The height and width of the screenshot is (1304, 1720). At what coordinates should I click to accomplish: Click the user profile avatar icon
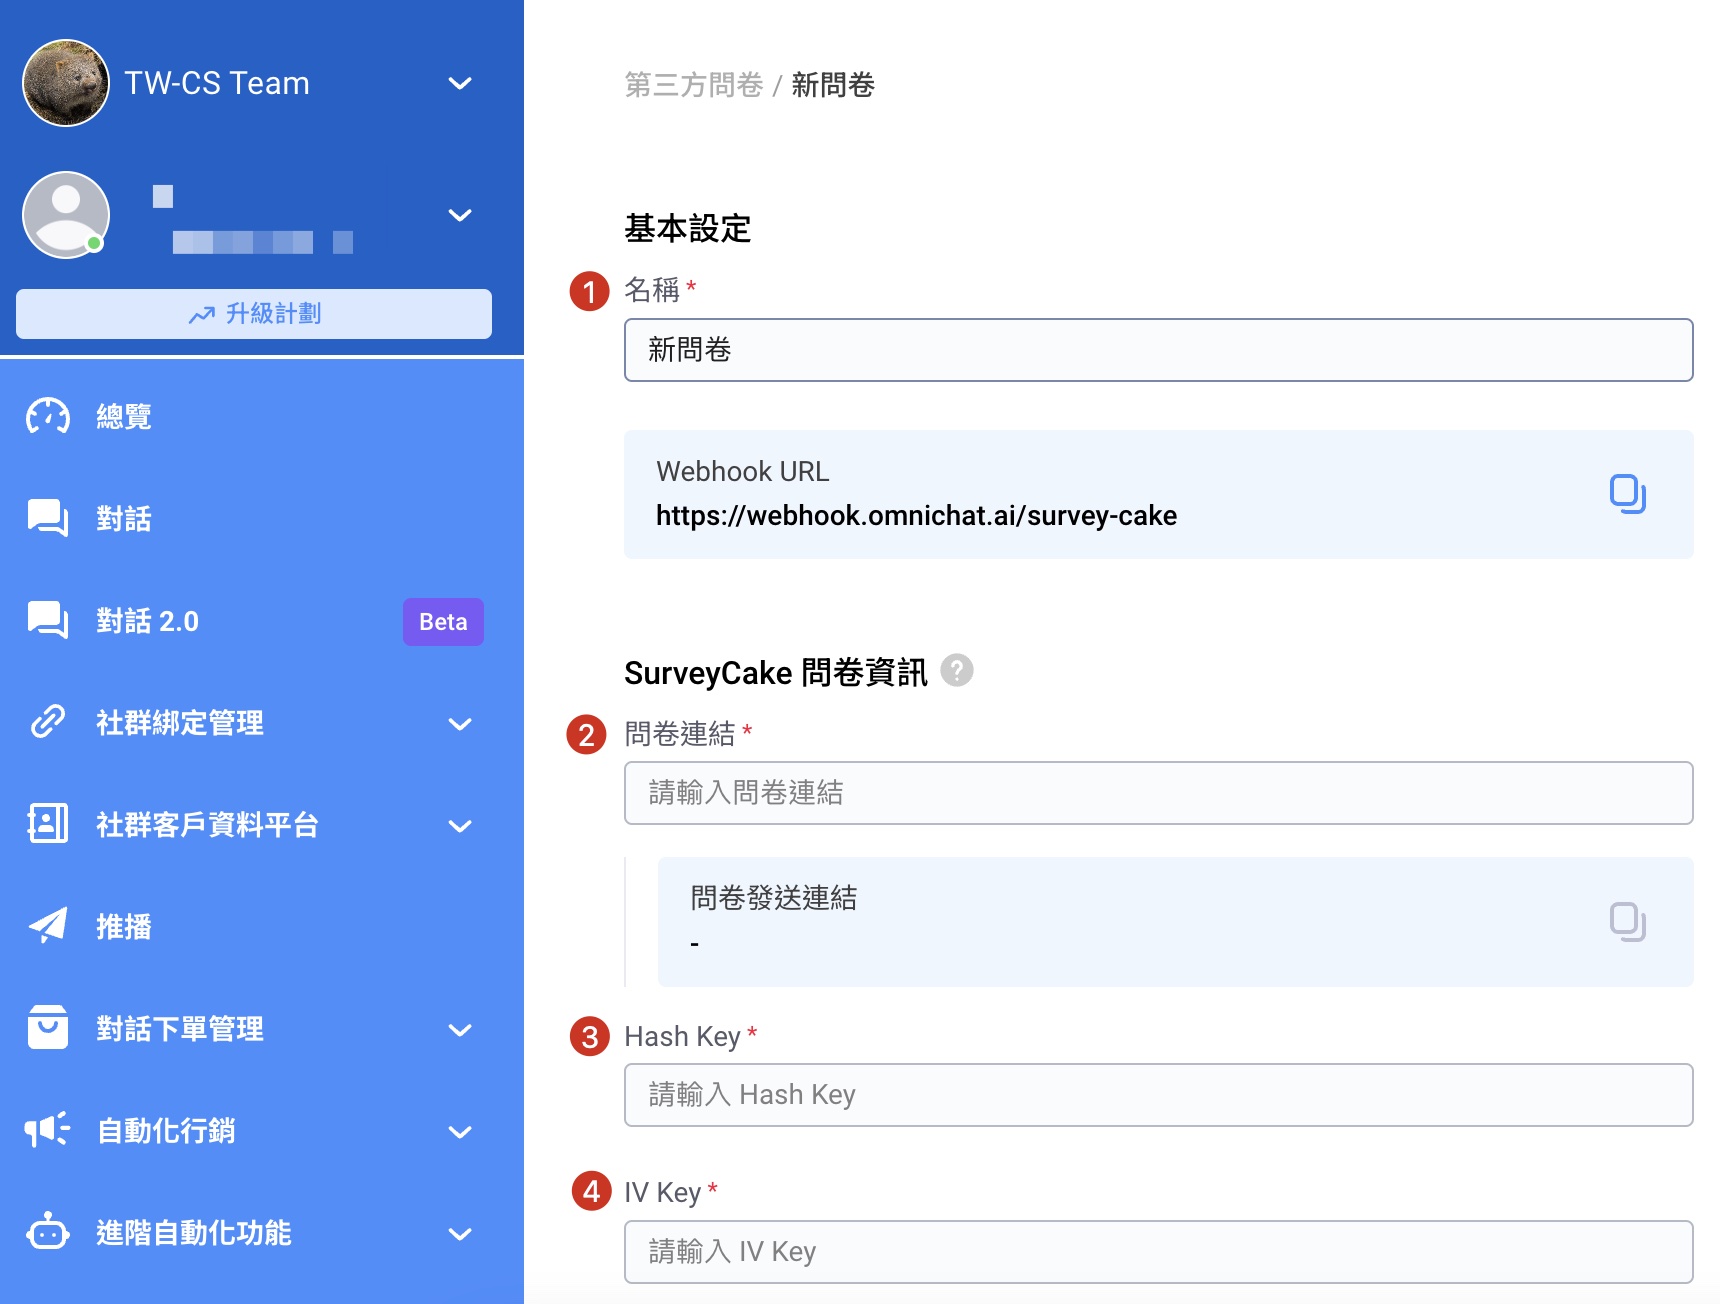66,215
